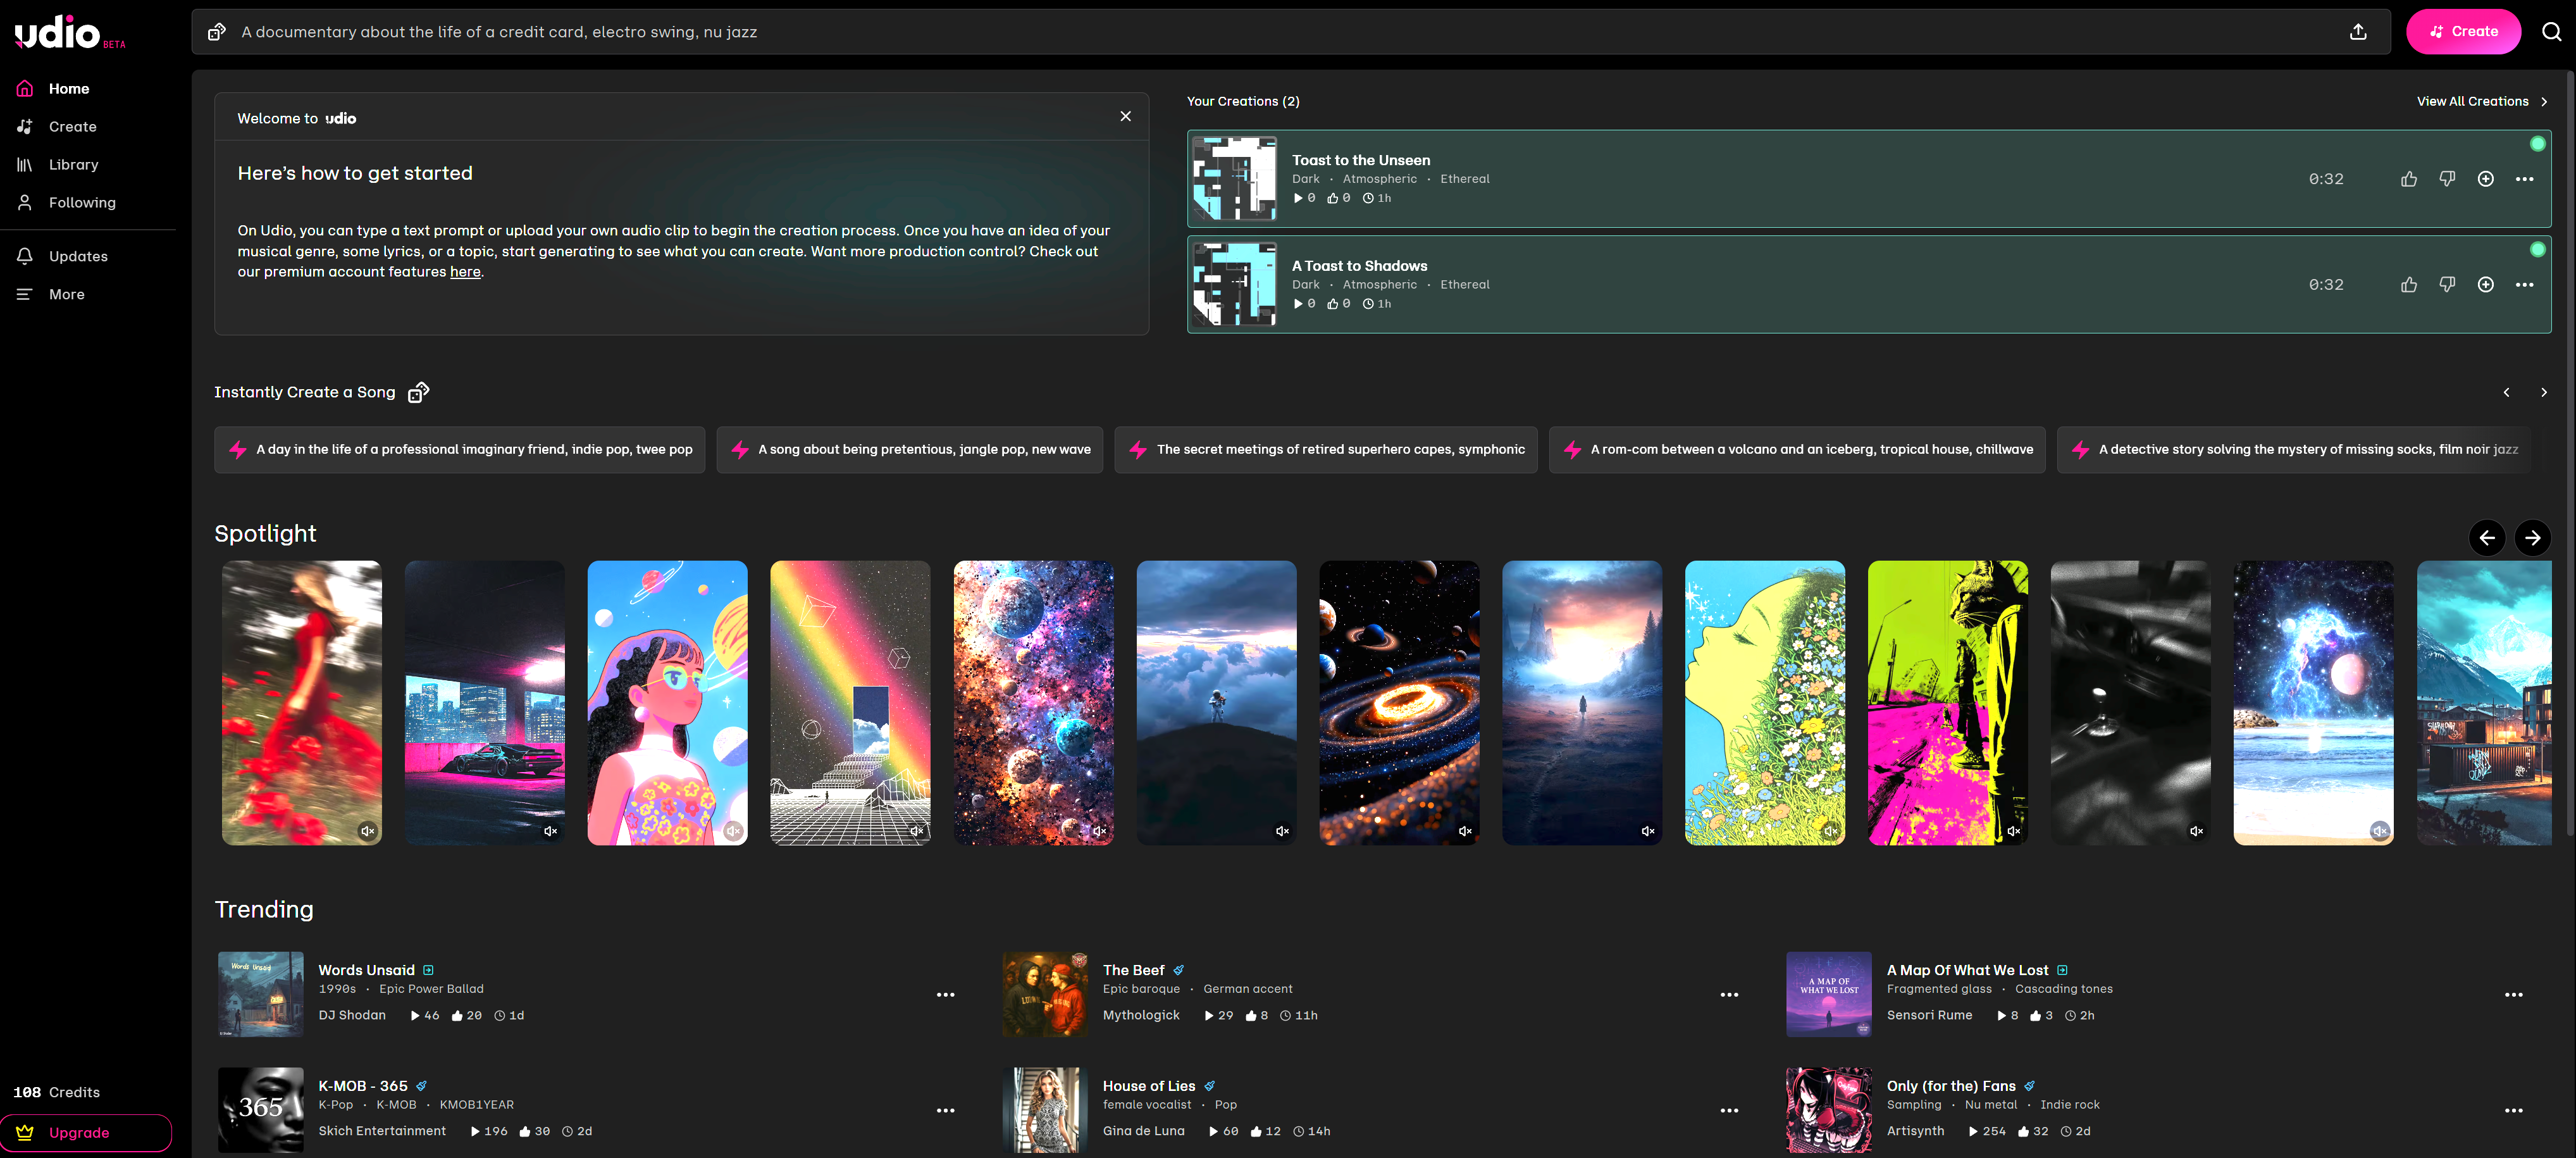
Task: Unmute the first Spotlight card
Action: point(367,831)
